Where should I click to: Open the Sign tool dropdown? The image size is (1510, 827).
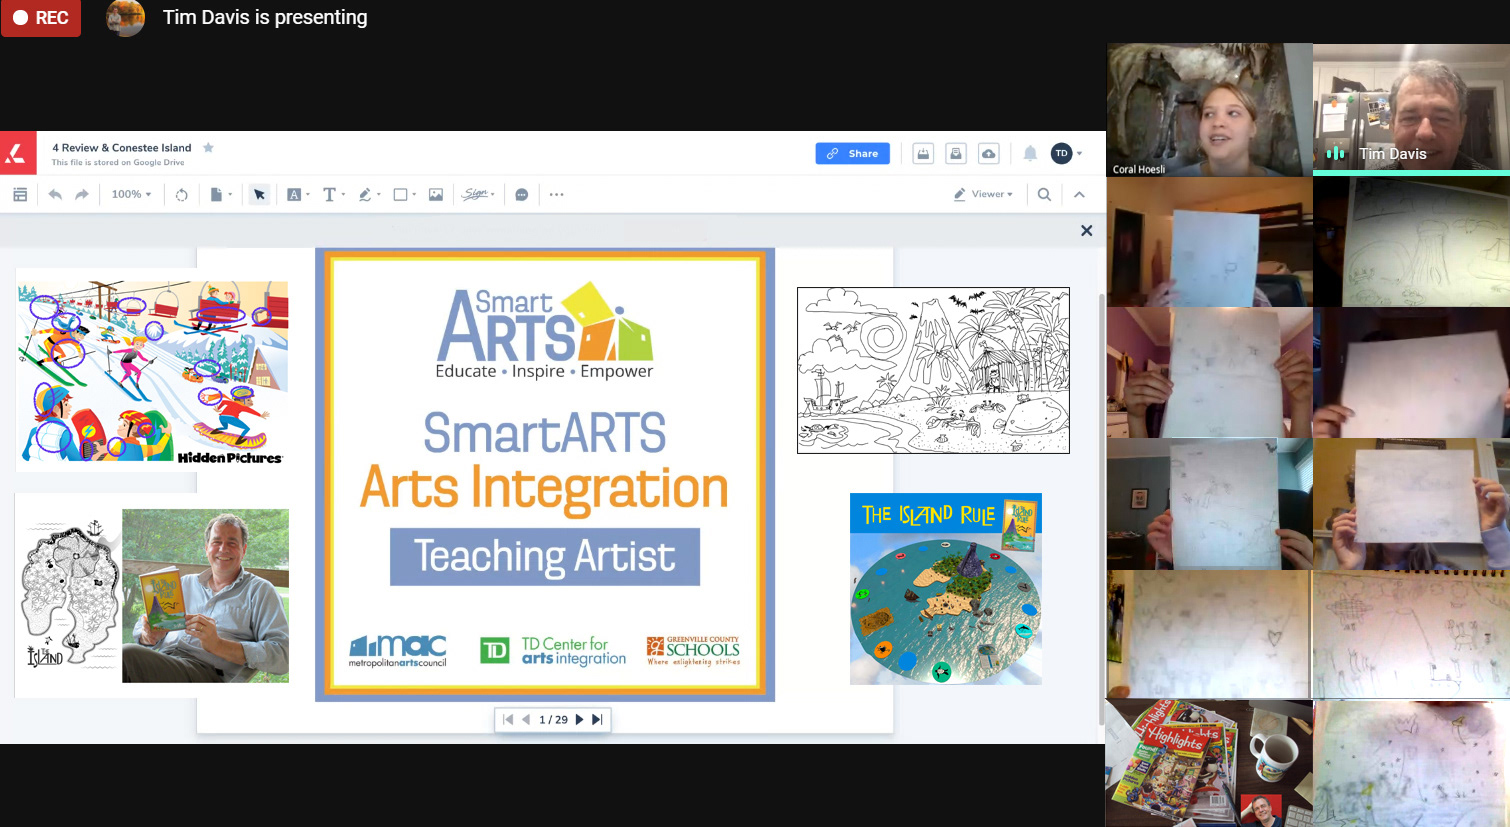(x=479, y=194)
